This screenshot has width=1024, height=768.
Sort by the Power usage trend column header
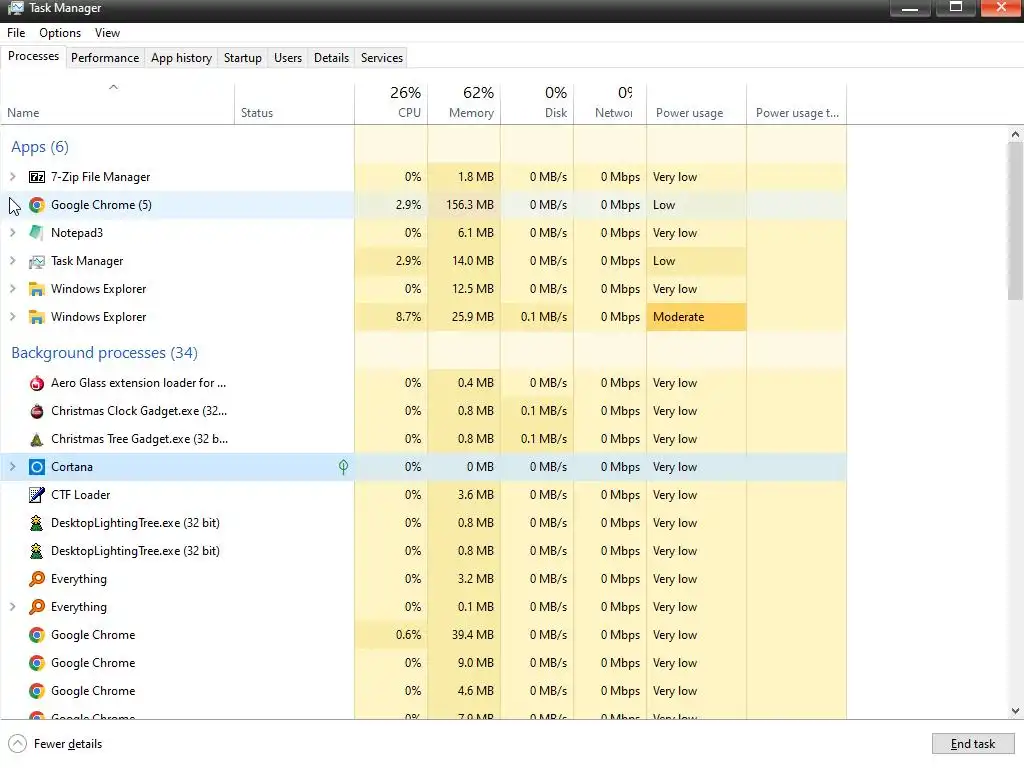pyautogui.click(x=797, y=103)
